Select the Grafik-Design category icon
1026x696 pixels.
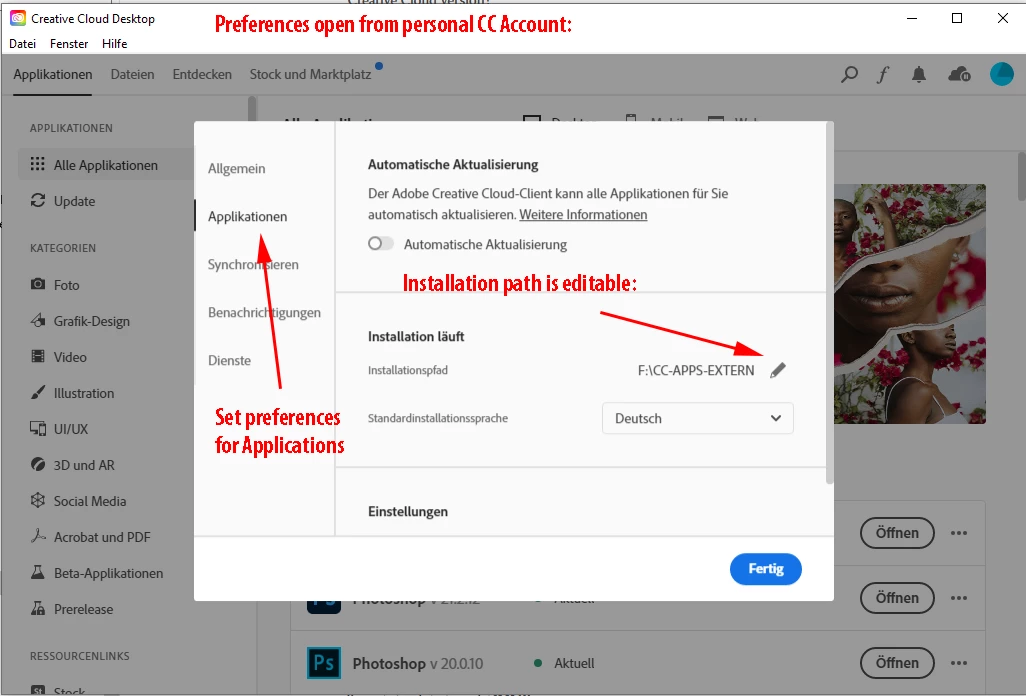click(x=38, y=321)
